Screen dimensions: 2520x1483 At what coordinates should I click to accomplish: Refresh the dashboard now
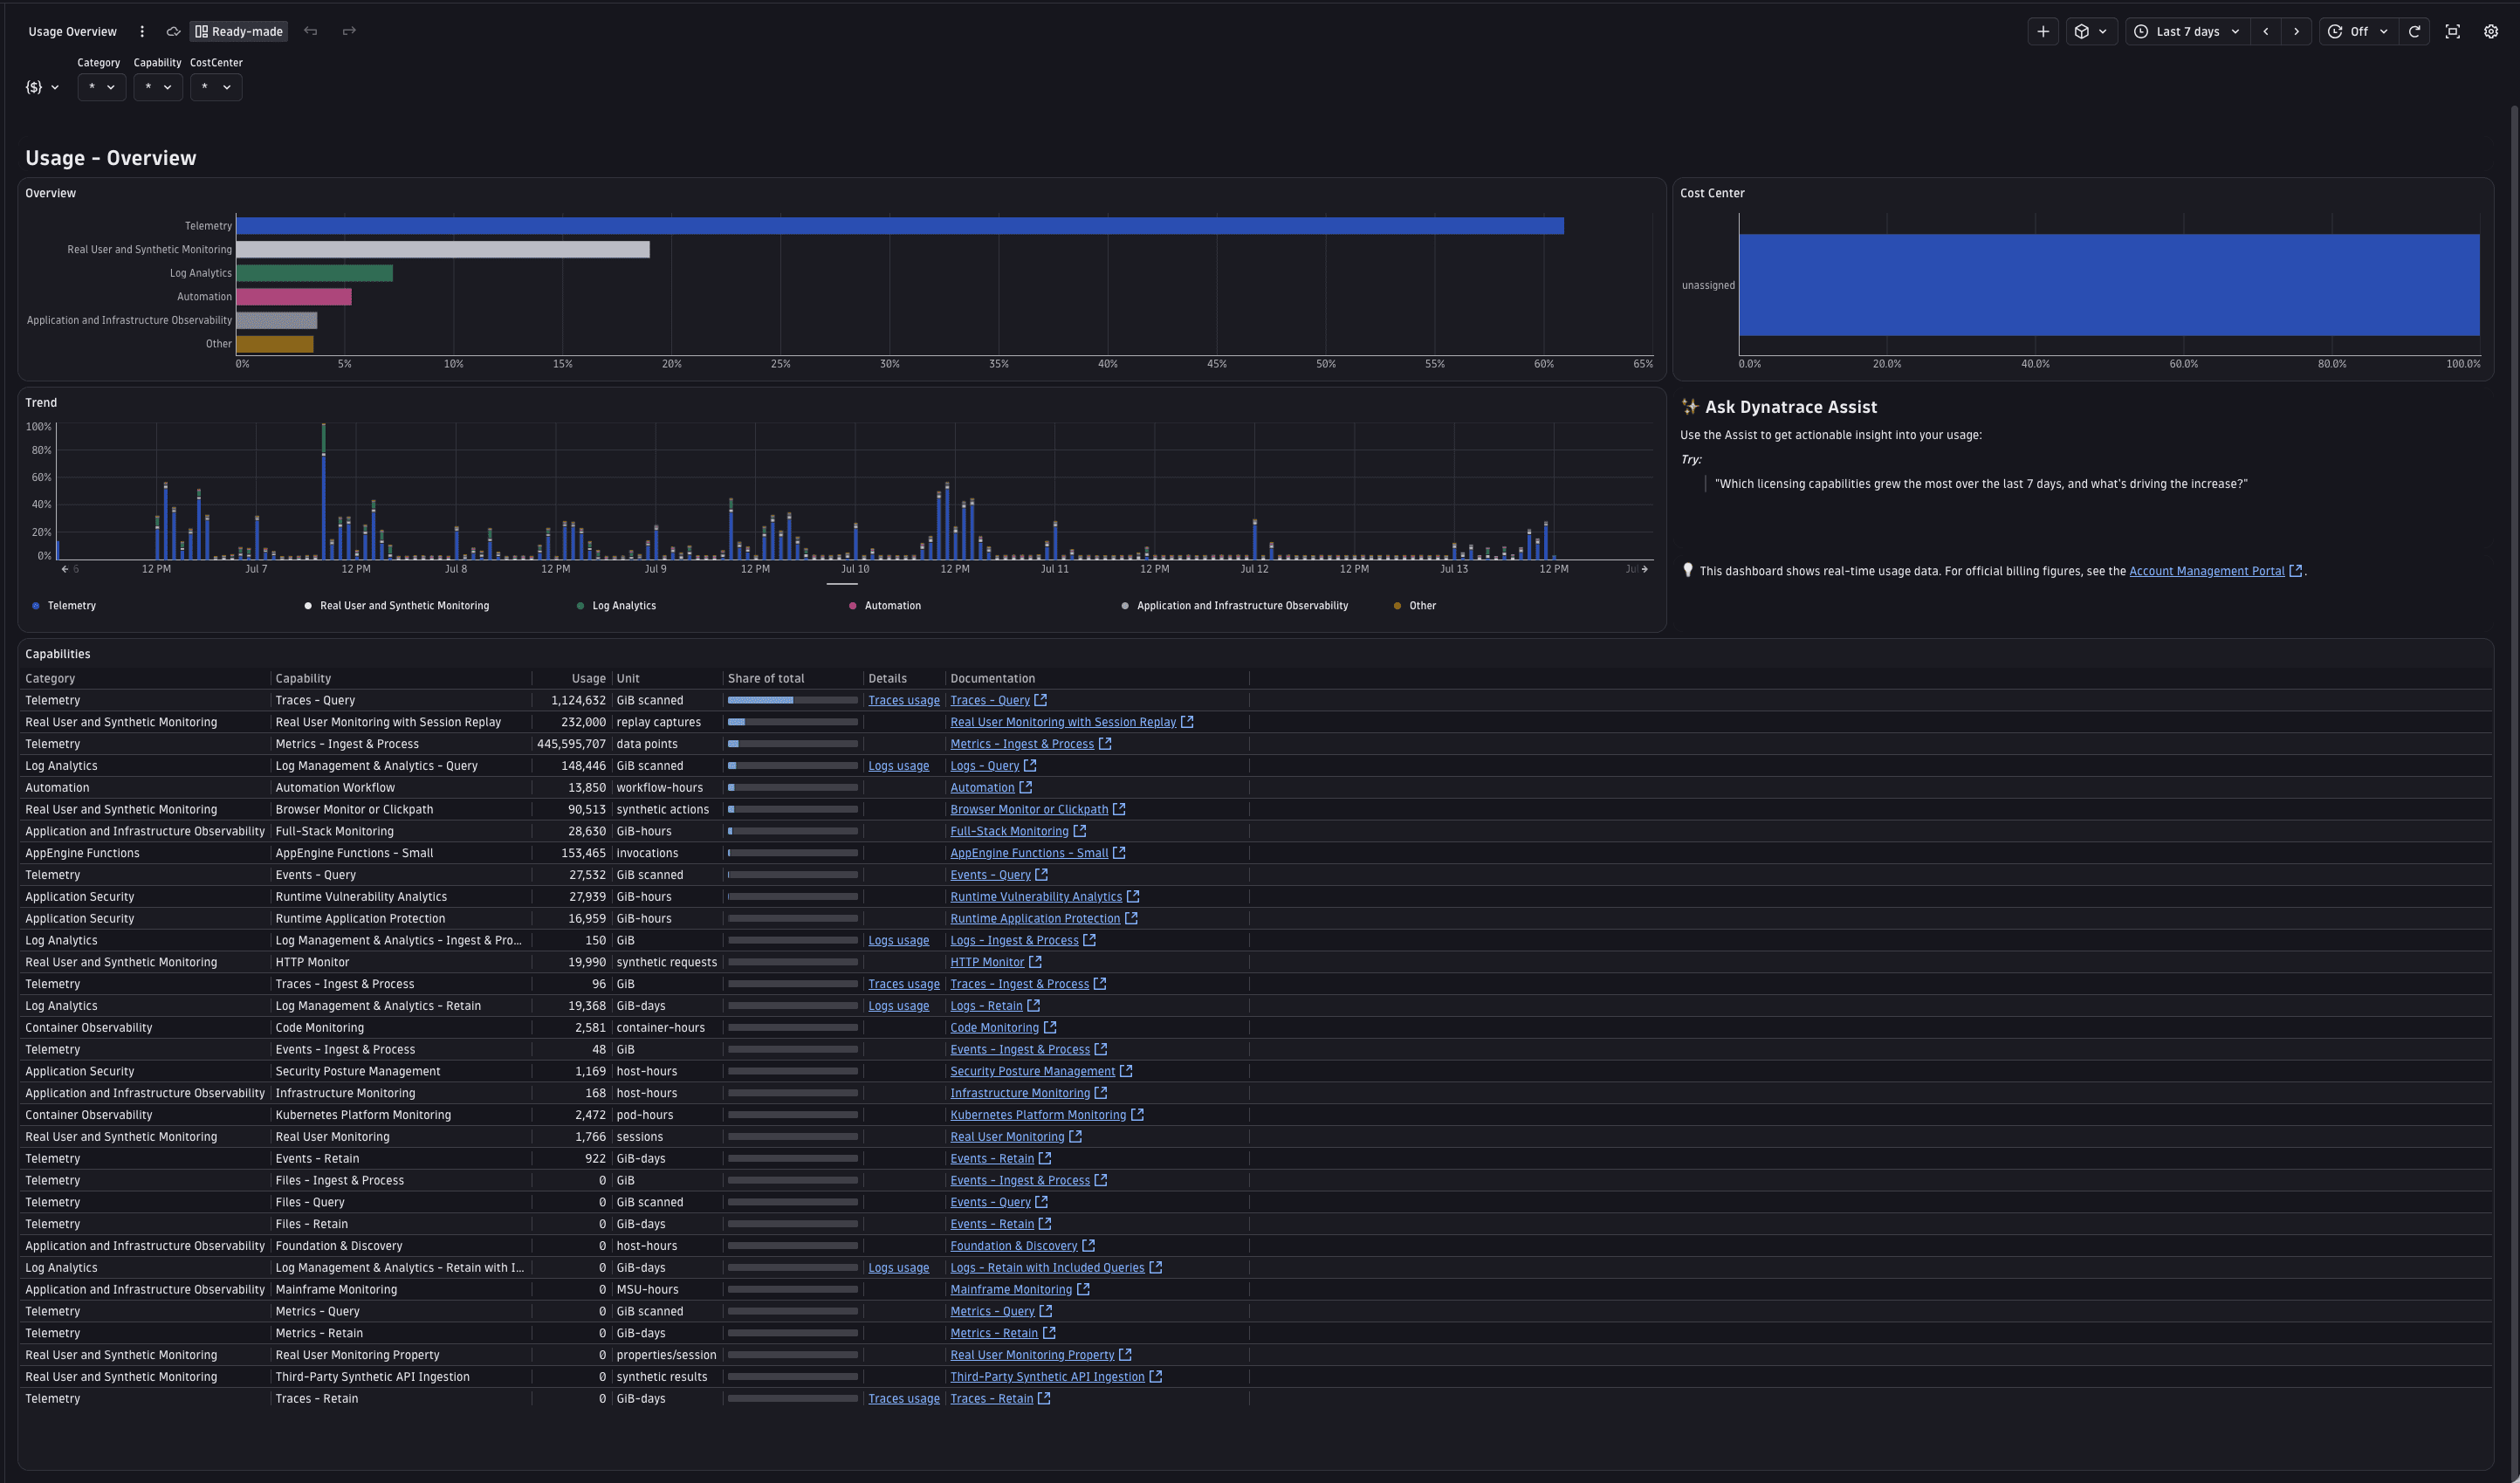(2414, 31)
